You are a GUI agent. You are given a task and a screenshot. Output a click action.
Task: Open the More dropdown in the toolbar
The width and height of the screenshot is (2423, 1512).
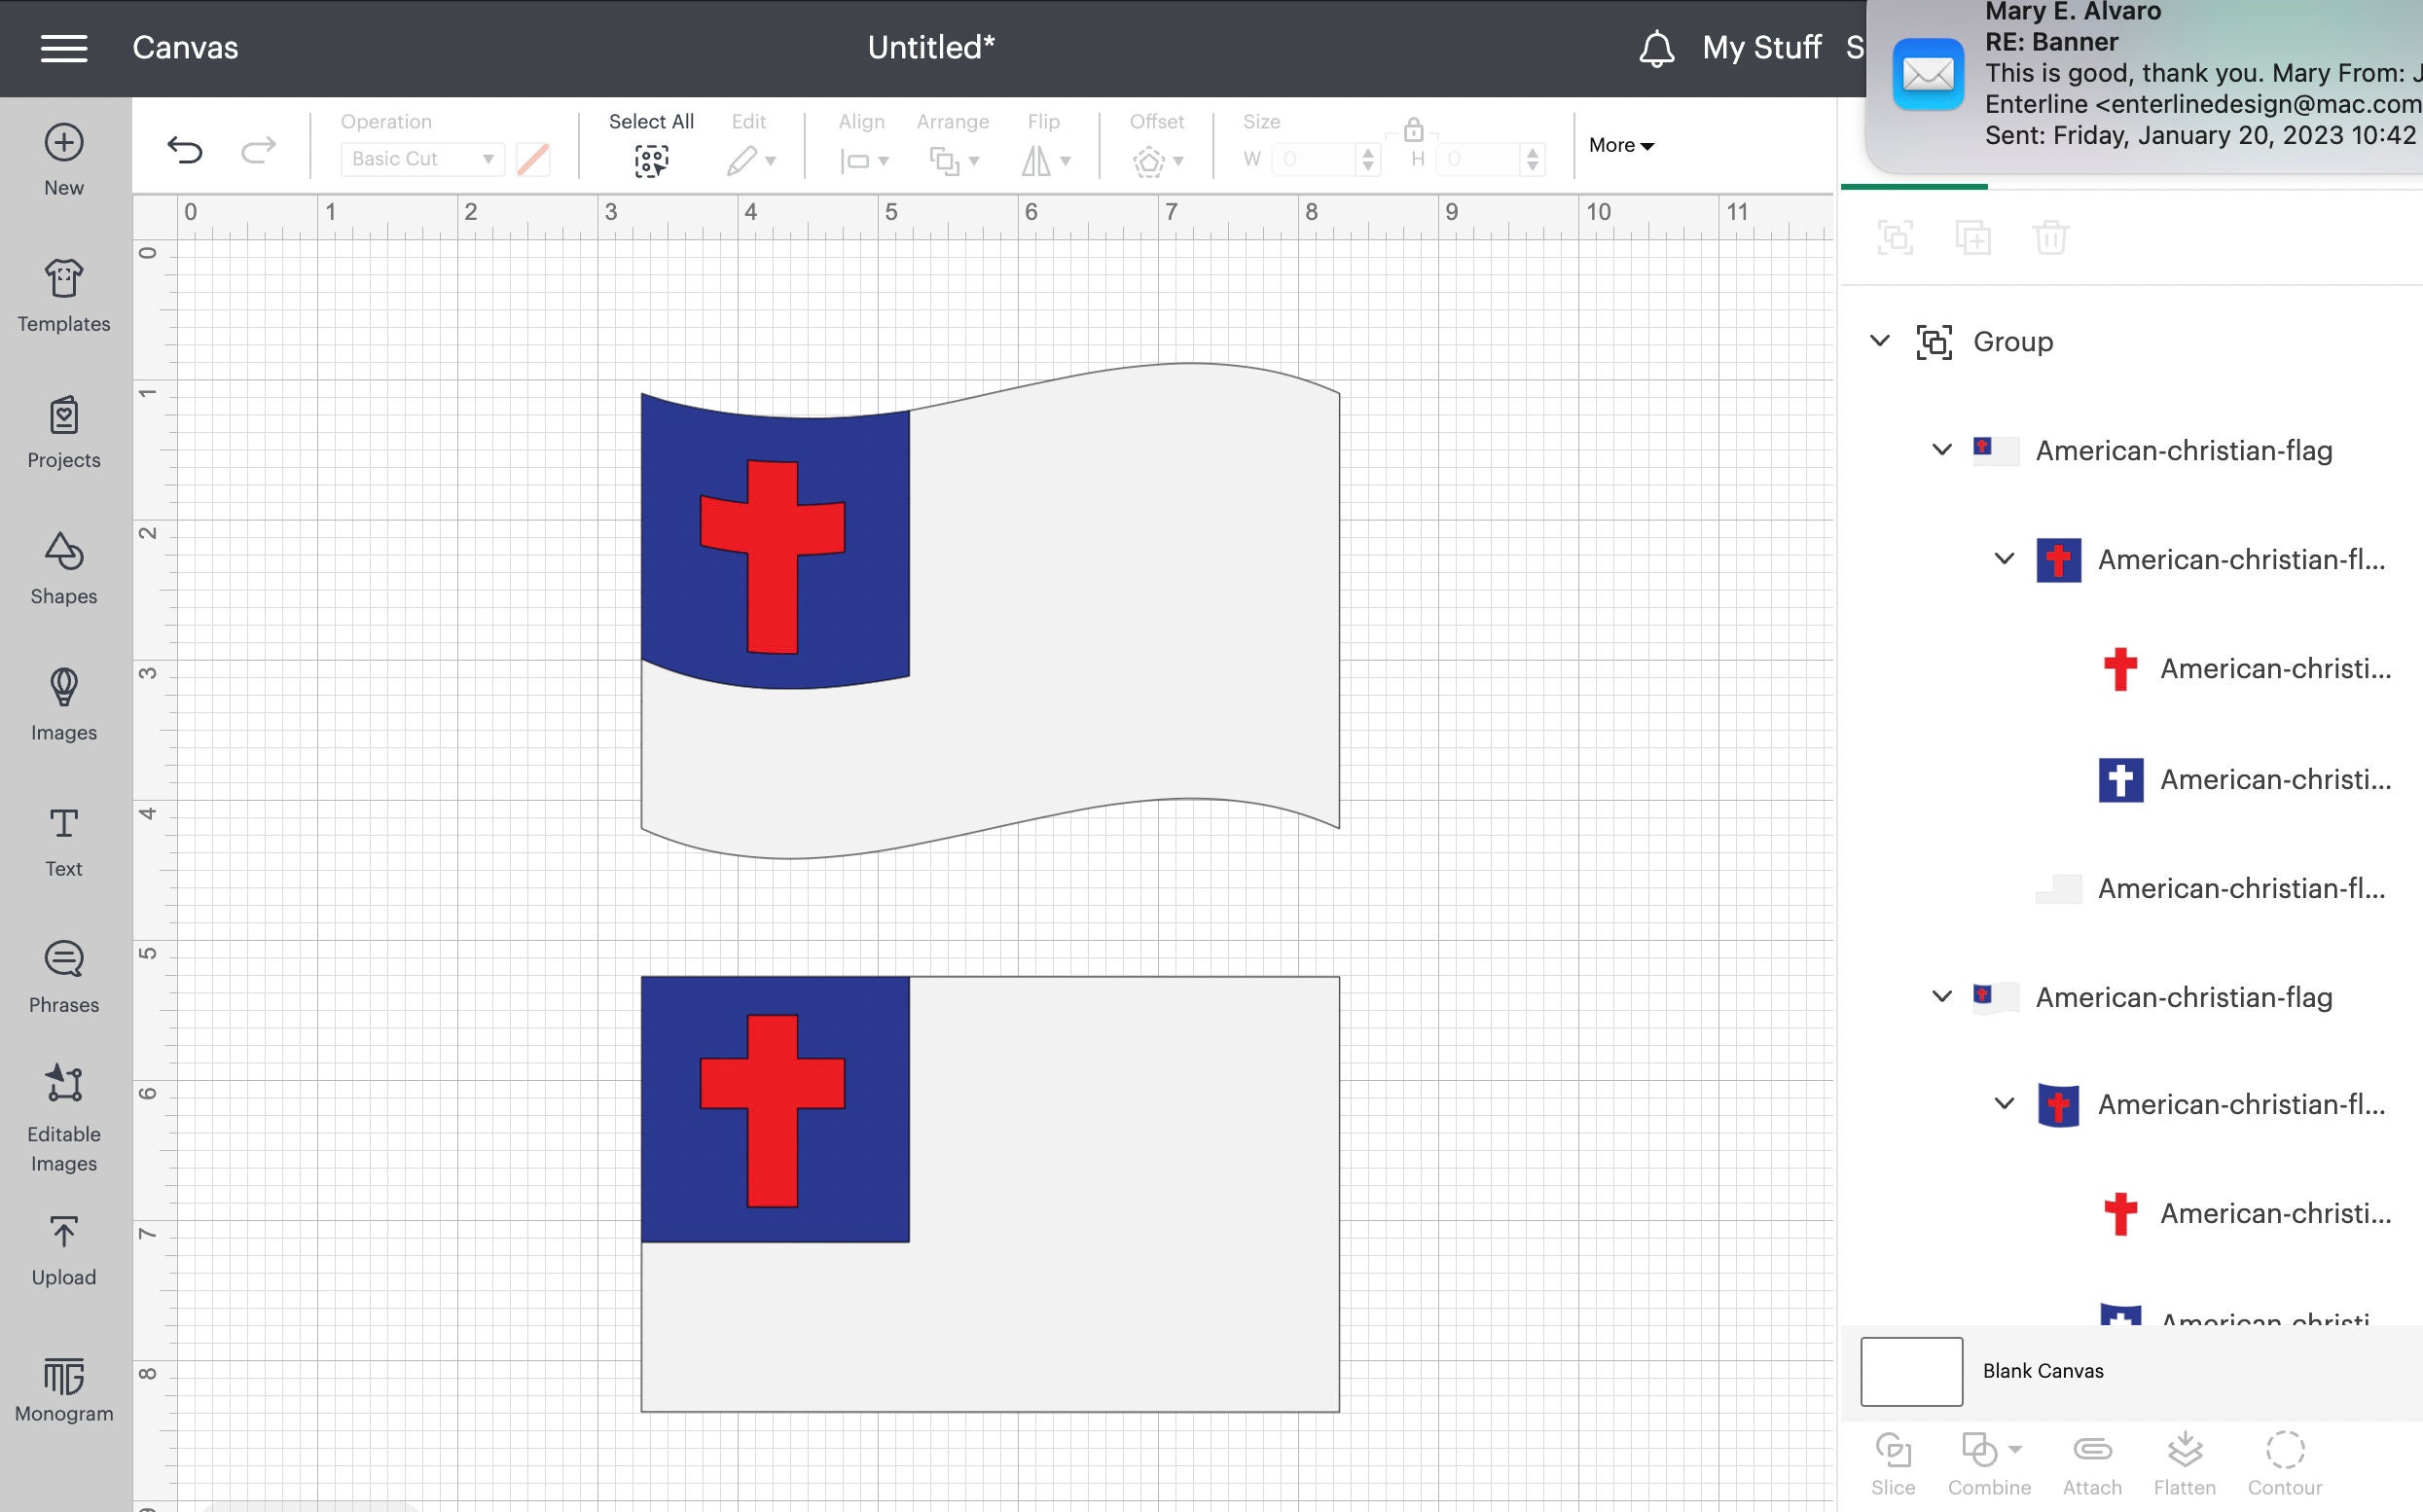pos(1619,145)
